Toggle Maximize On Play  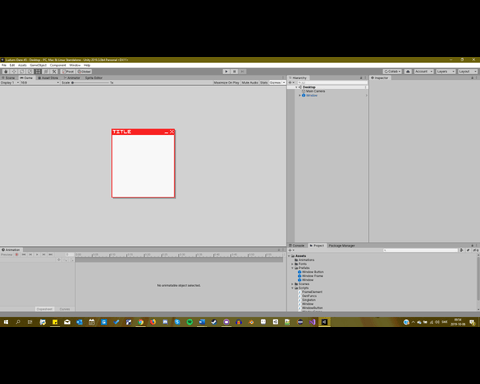pos(226,83)
